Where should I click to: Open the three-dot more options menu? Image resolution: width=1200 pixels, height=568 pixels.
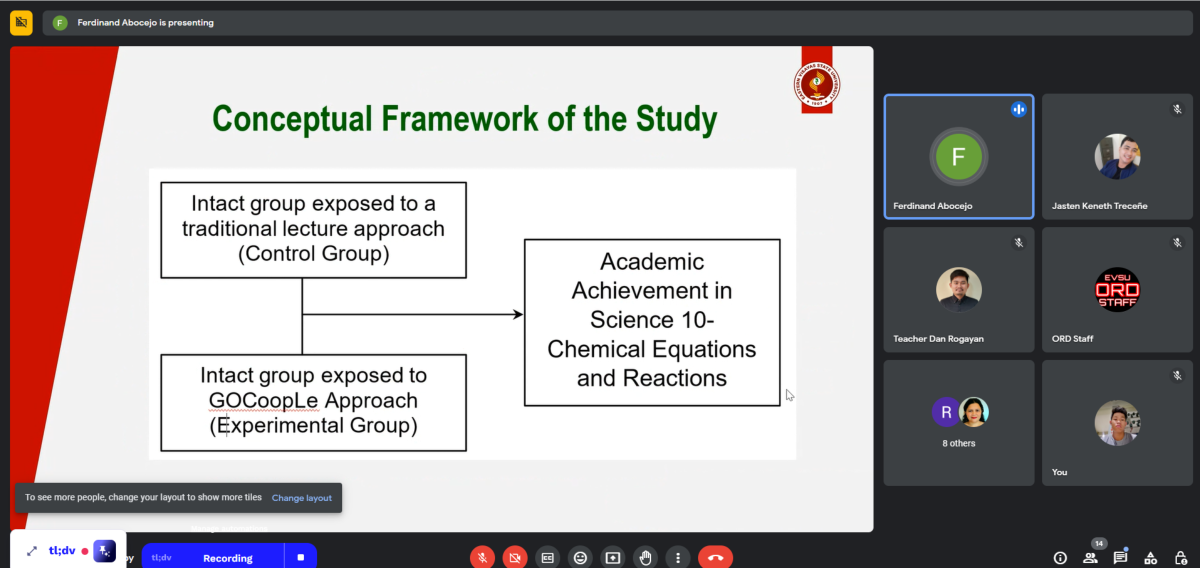pos(678,557)
